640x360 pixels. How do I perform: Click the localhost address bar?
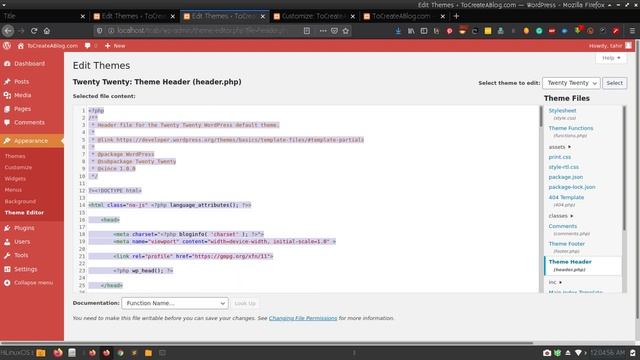pos(203,31)
